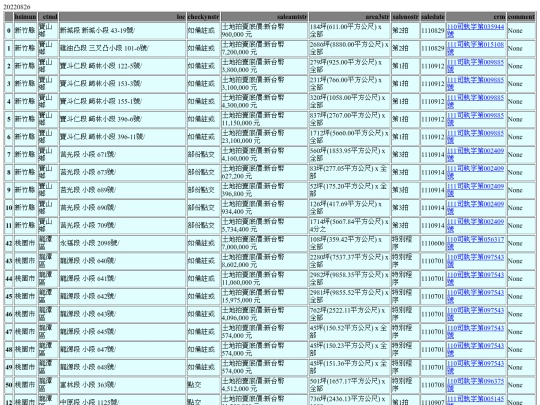
Task: Select area cell with 359.42平方公尺
Action: click(x=349, y=243)
